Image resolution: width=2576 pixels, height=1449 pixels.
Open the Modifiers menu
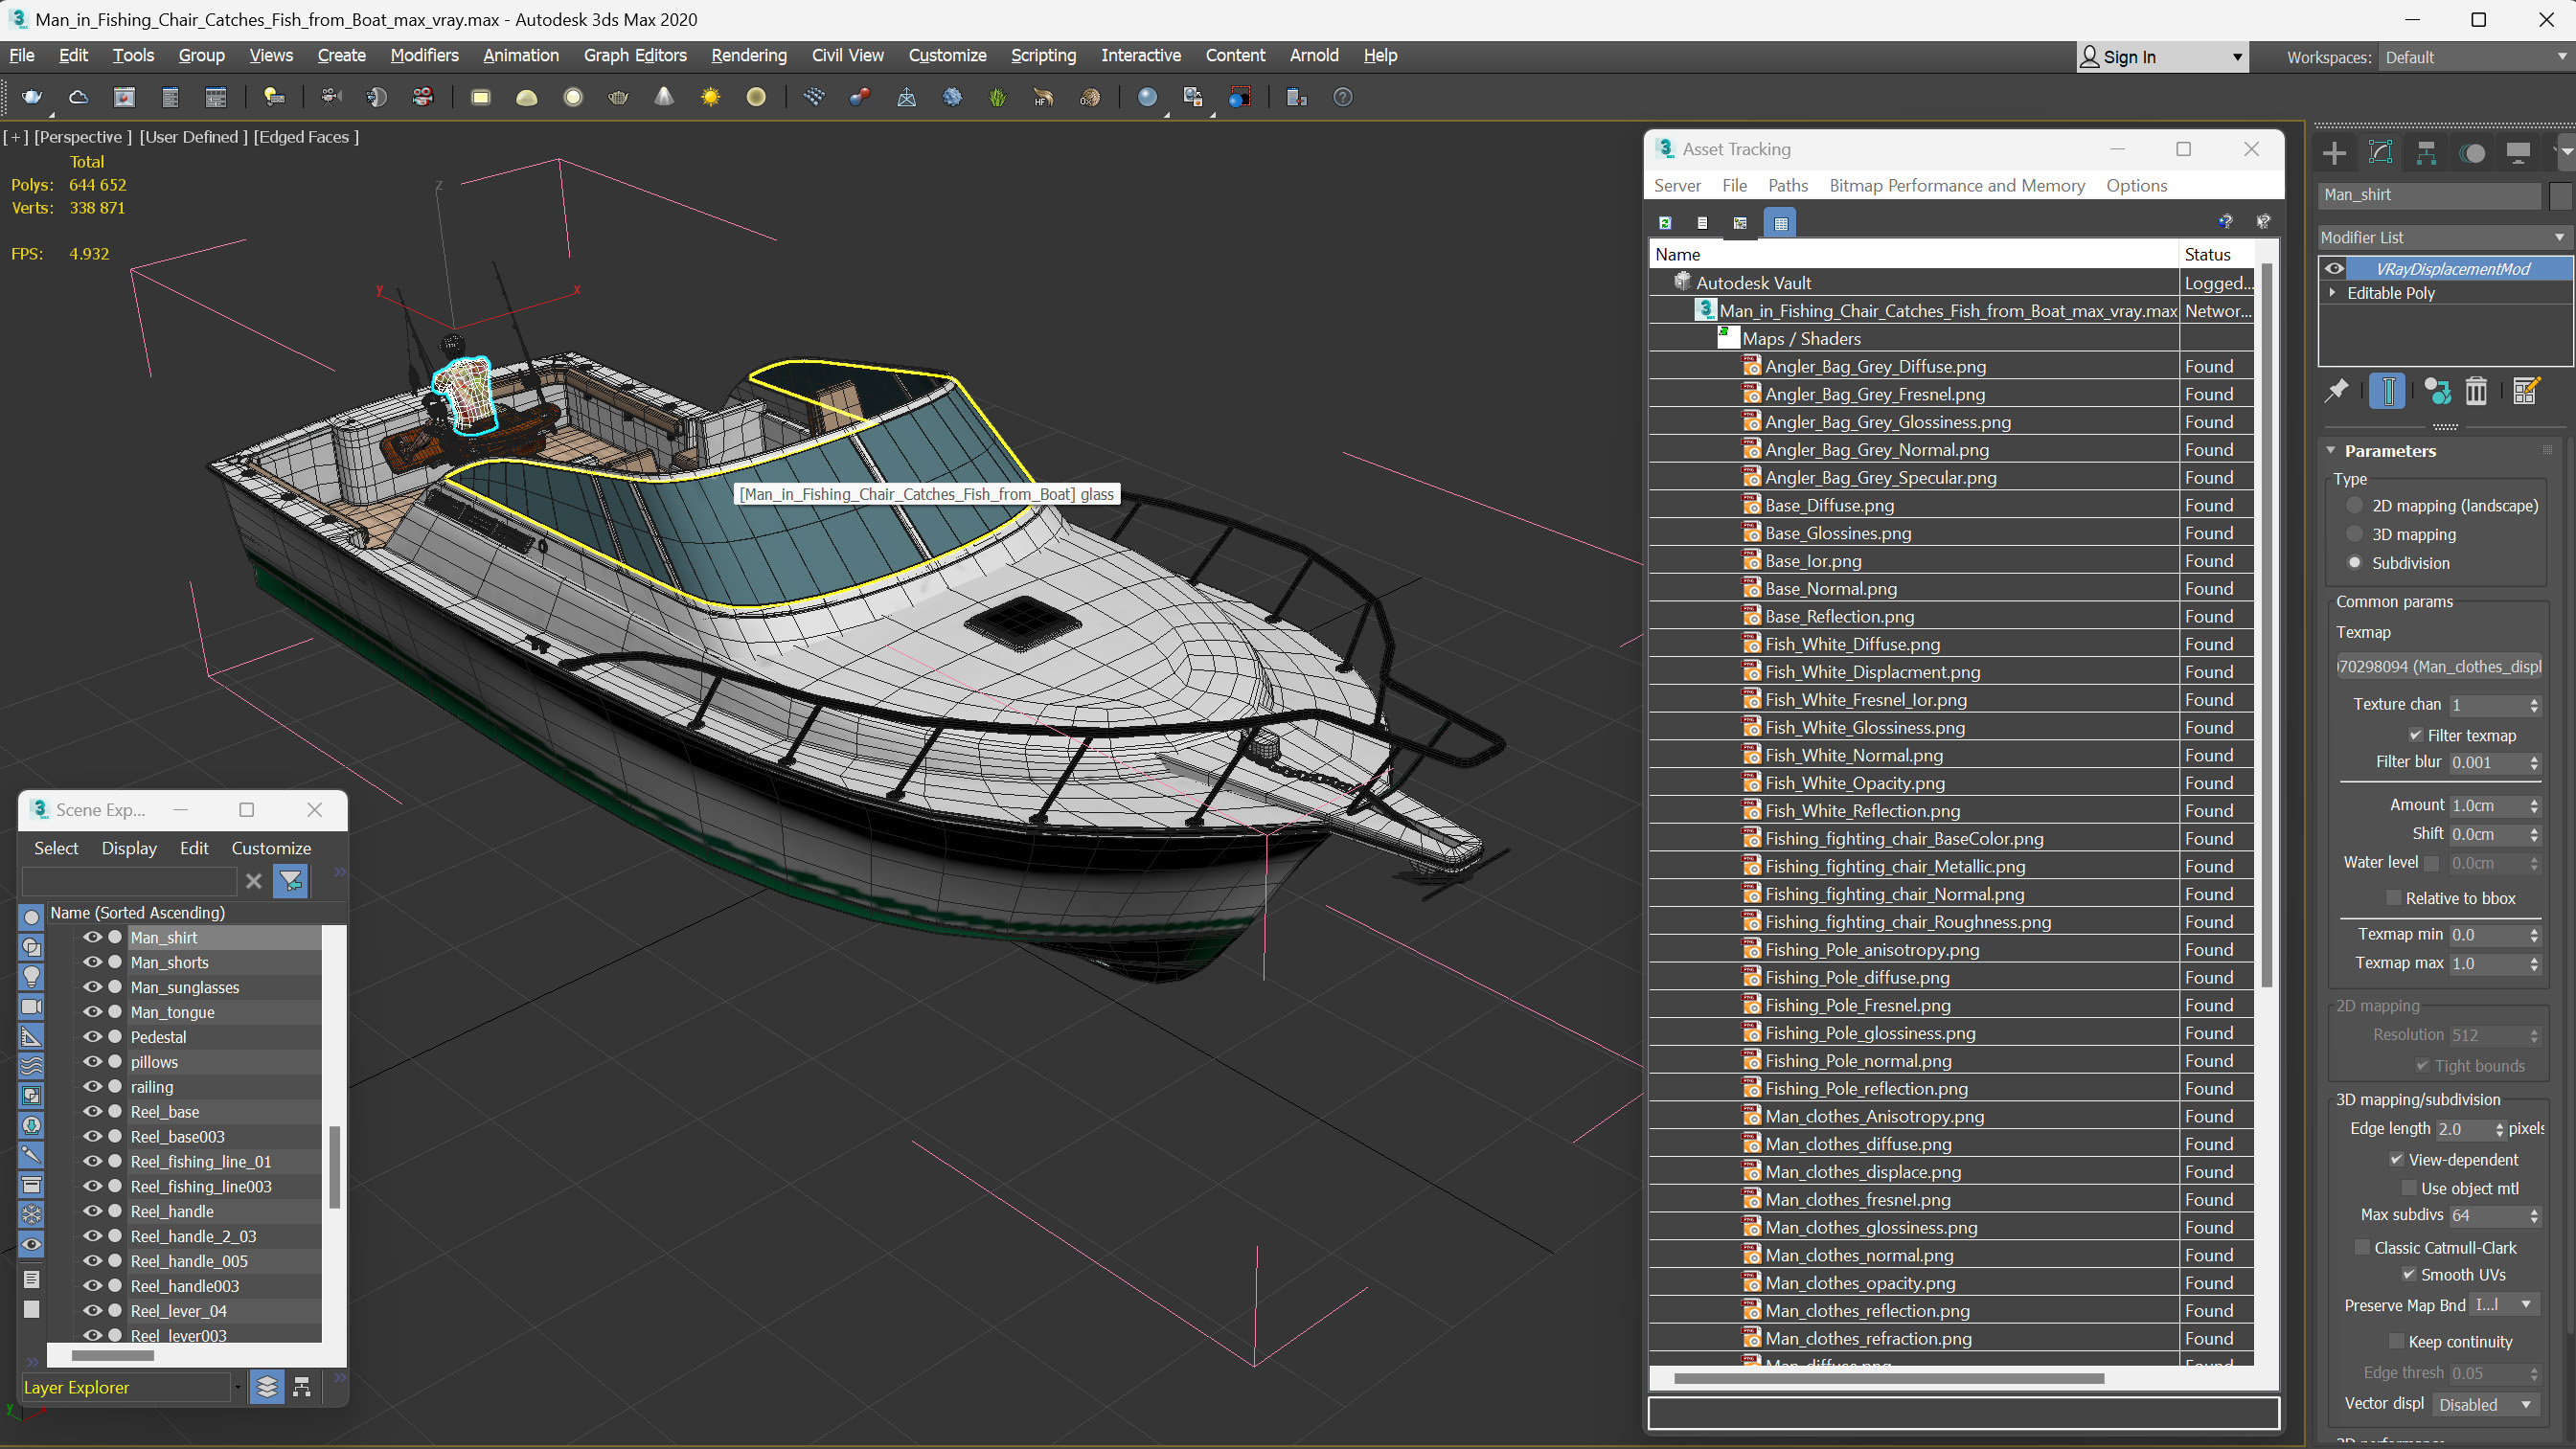[422, 55]
